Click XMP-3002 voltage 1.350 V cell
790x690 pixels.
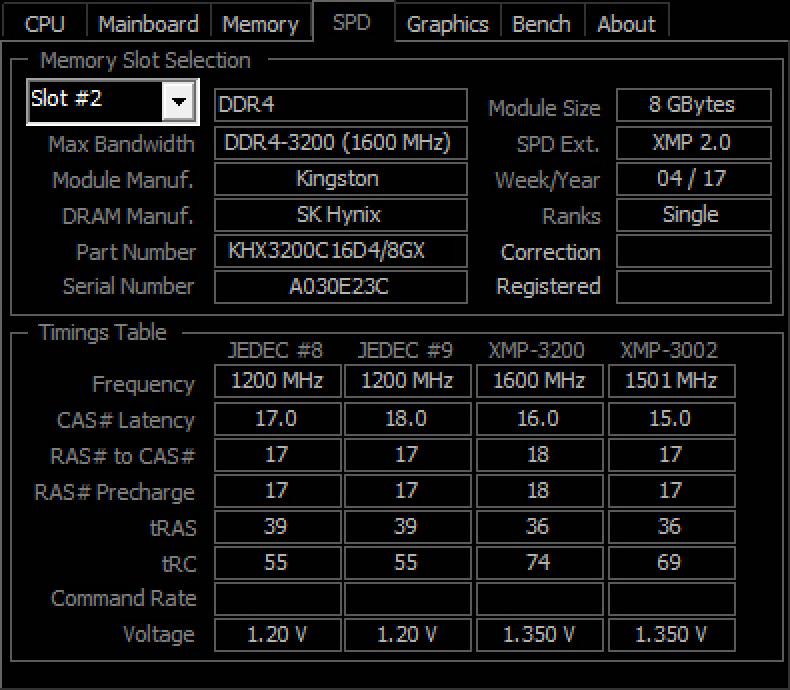tap(672, 635)
